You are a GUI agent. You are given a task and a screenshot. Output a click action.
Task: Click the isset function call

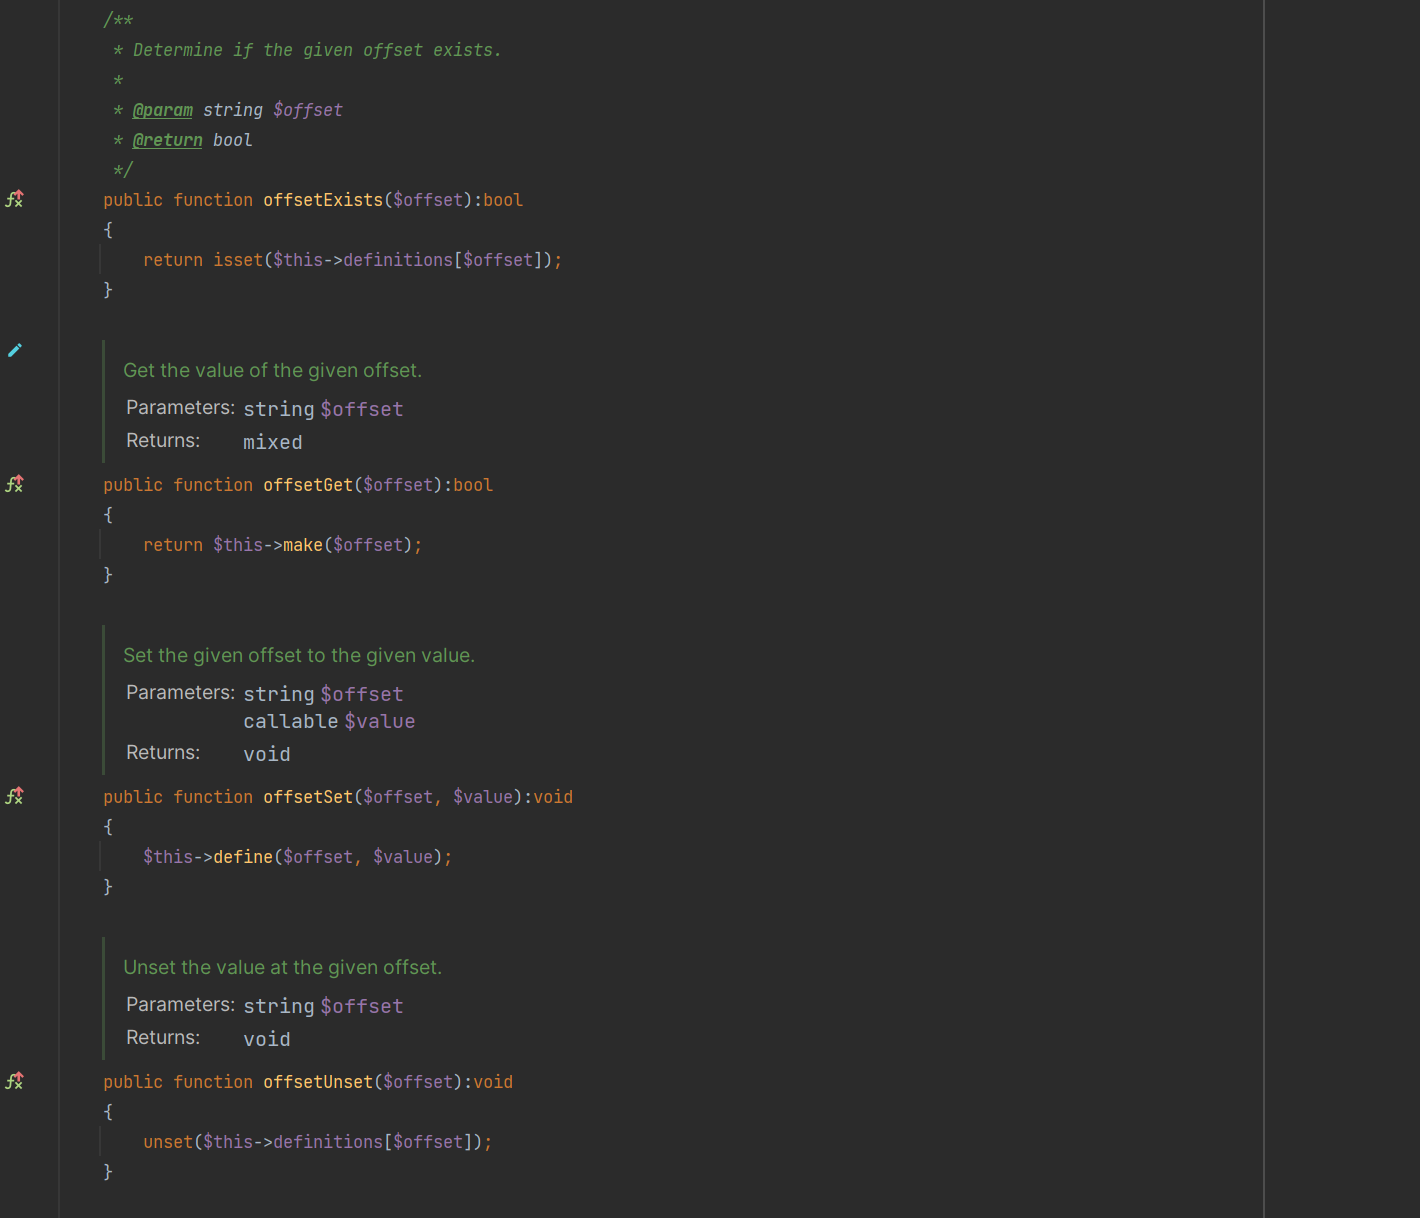coord(237,259)
